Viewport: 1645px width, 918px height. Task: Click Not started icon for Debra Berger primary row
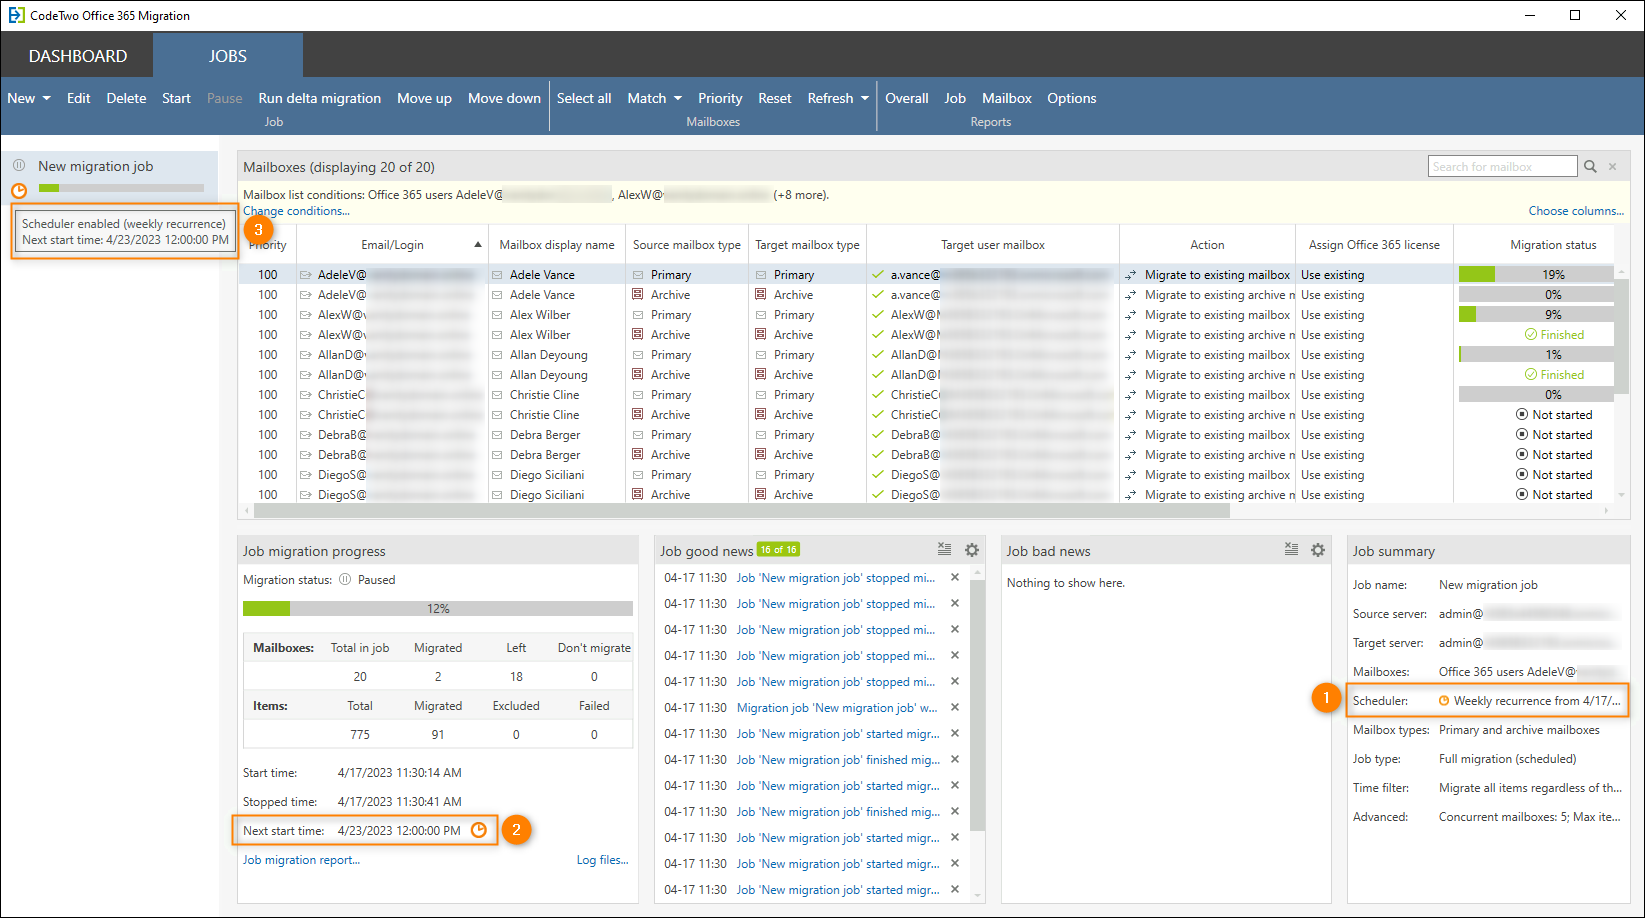pyautogui.click(x=1522, y=435)
